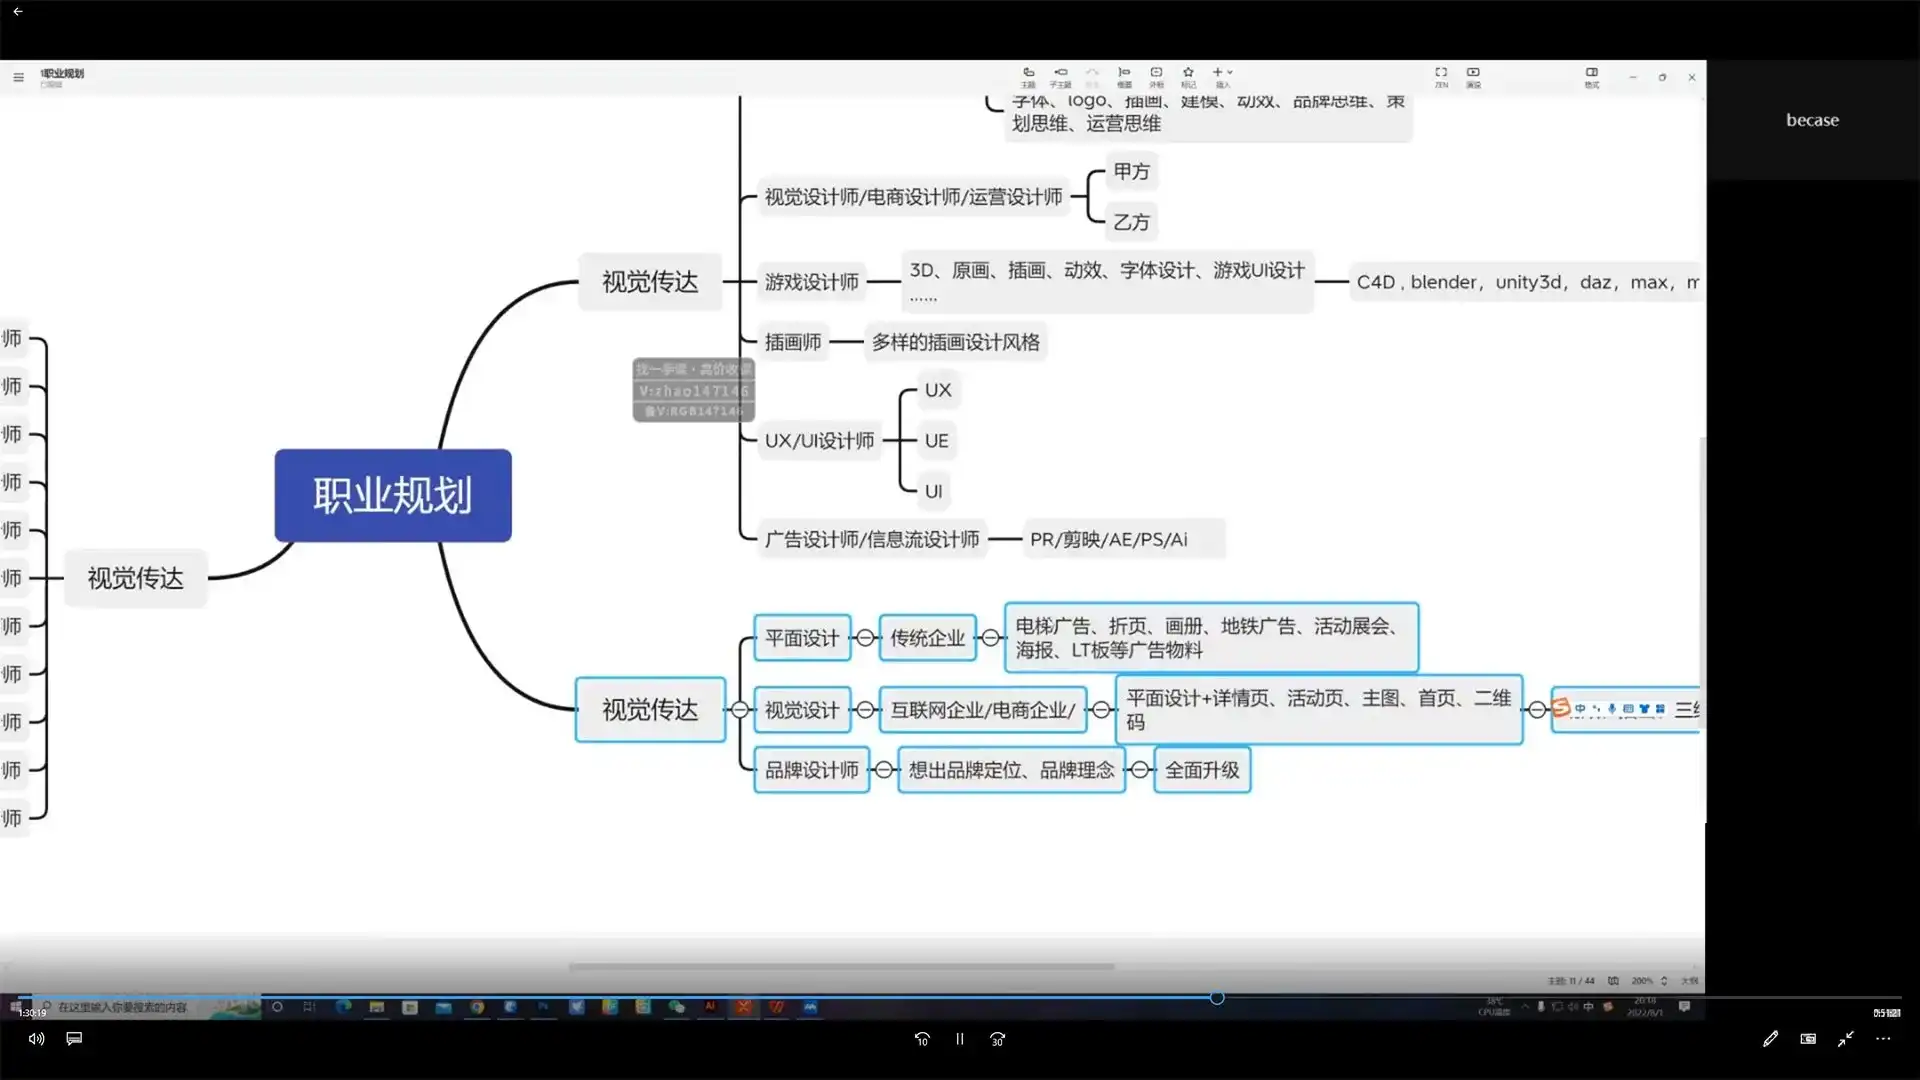Pause the video playback
1920x1080 pixels.
pyautogui.click(x=959, y=1039)
